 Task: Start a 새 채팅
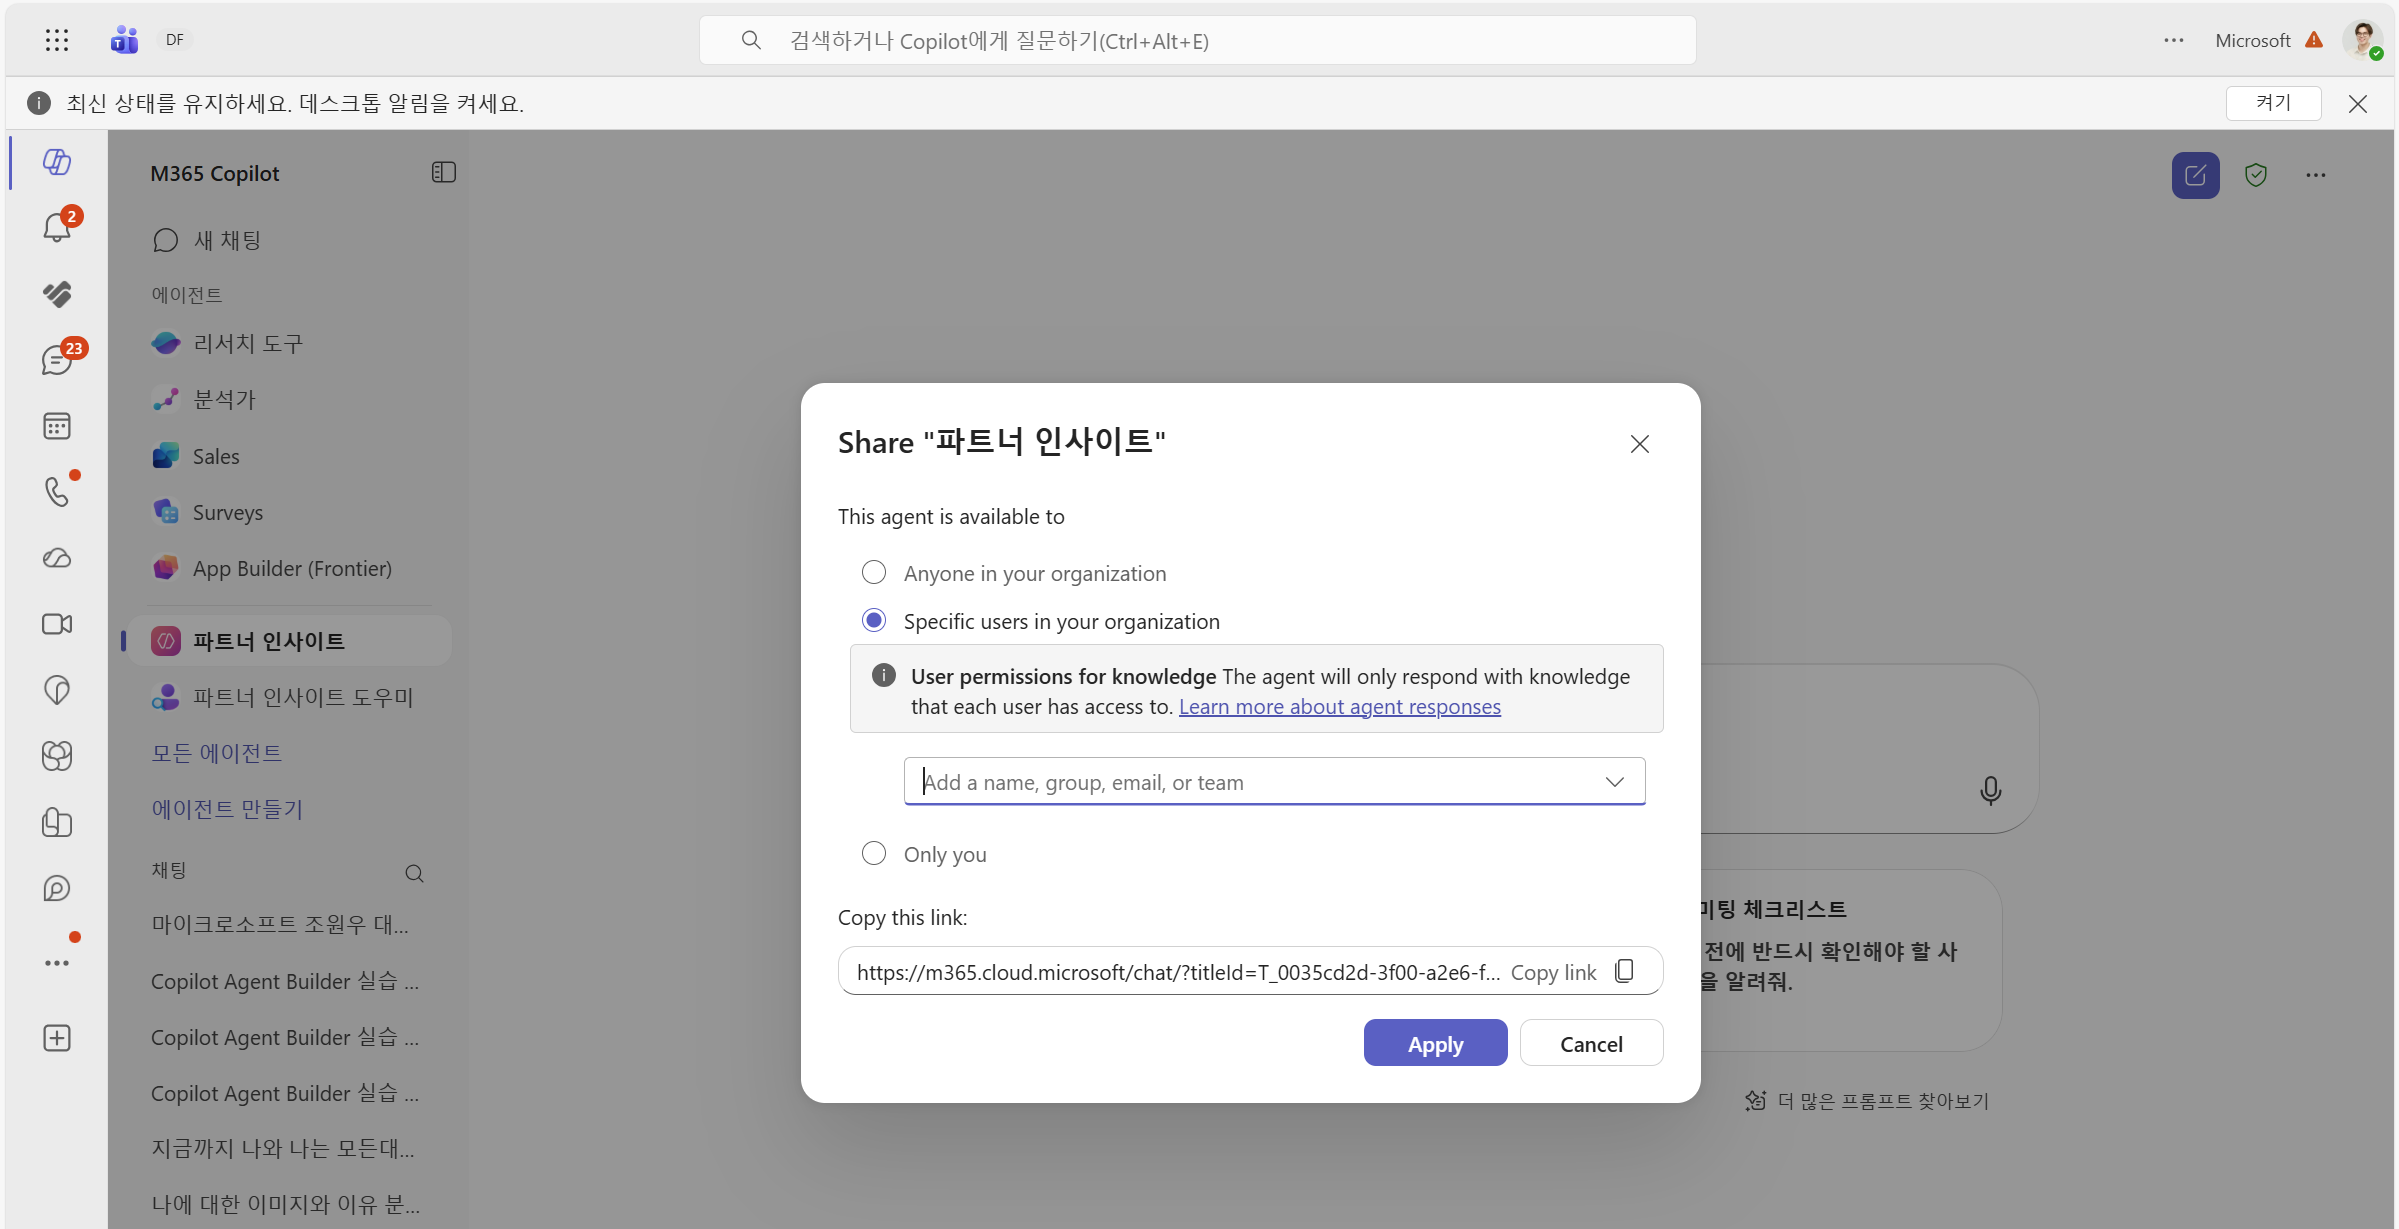(207, 240)
